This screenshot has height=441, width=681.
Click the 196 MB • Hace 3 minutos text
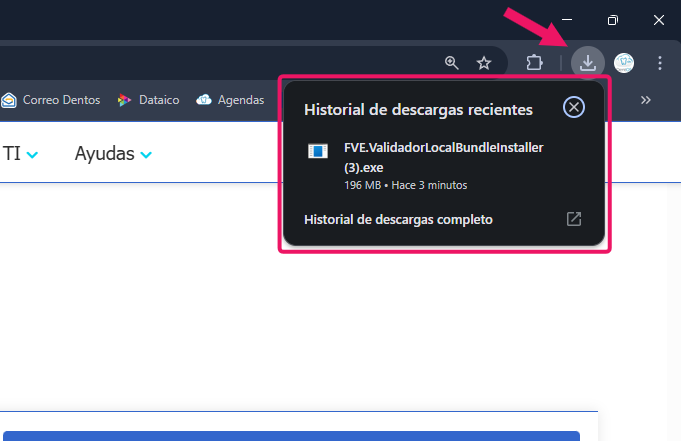point(406,185)
